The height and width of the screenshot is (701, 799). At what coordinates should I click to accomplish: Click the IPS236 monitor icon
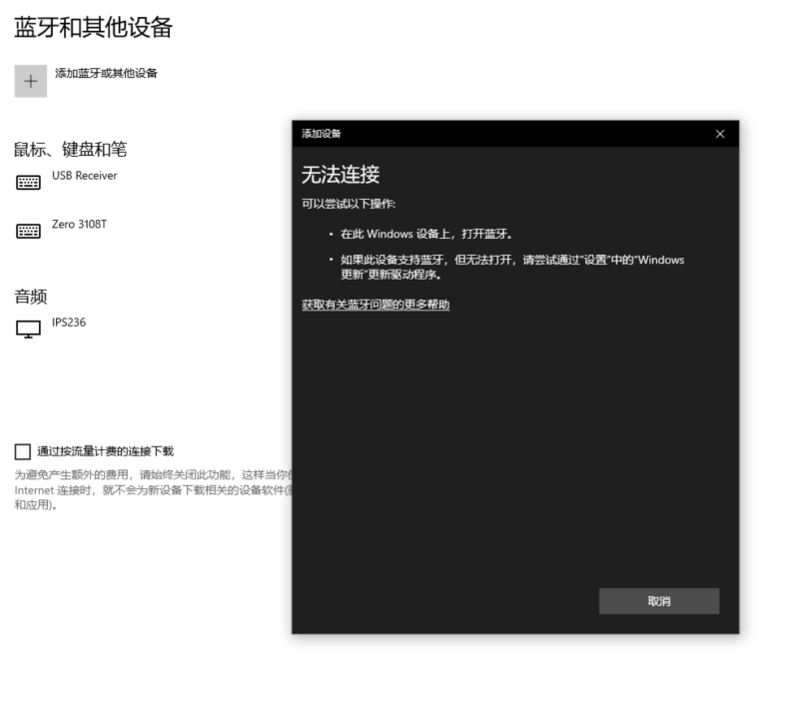tap(29, 329)
